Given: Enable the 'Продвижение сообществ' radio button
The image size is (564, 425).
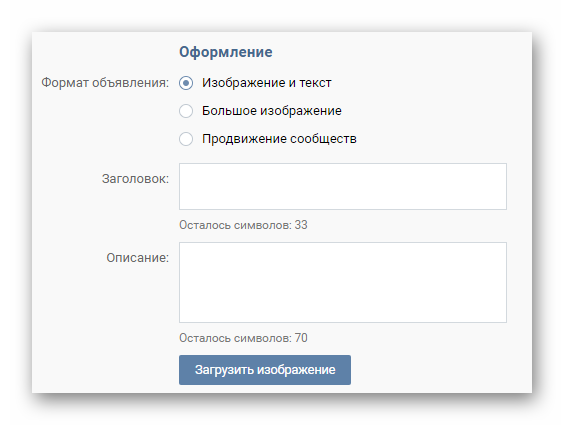Looking at the screenshot, I should (x=186, y=139).
